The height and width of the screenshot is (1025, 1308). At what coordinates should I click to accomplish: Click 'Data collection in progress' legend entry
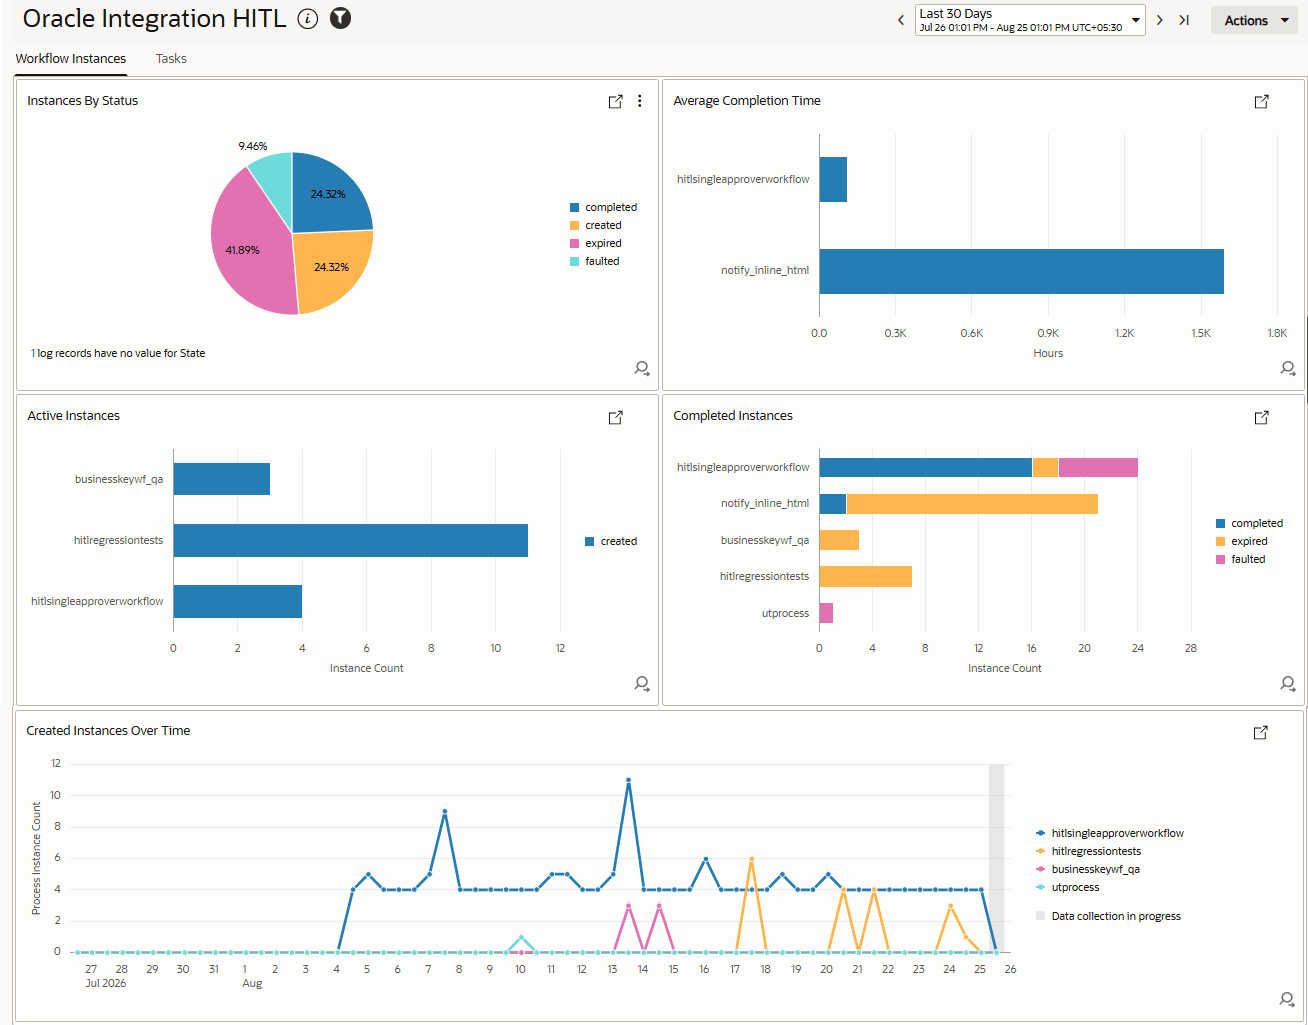[1108, 916]
